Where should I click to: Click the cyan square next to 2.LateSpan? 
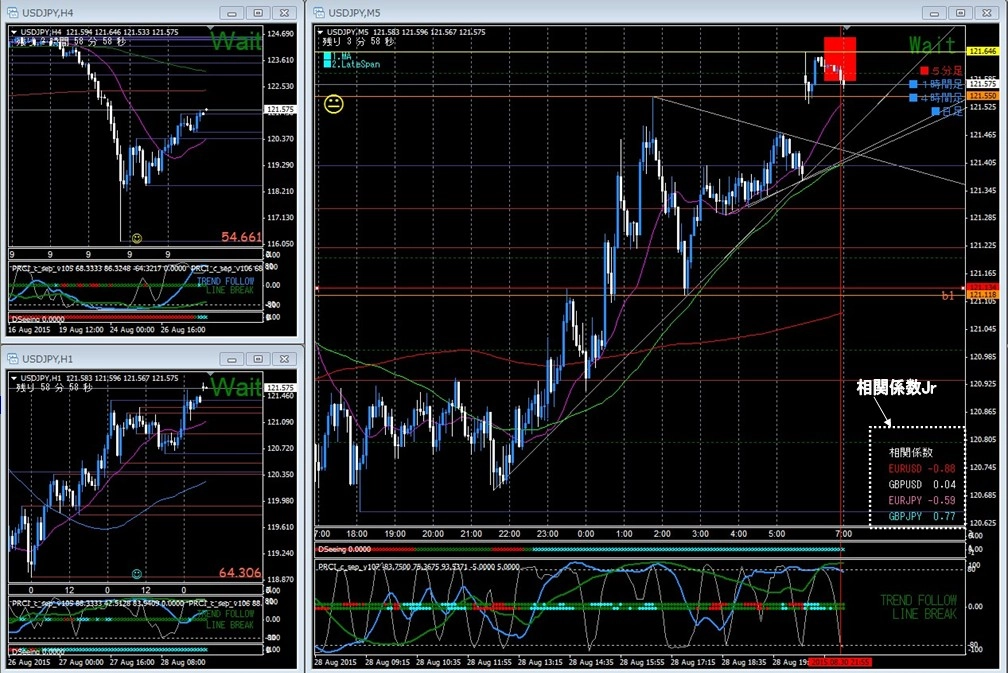(327, 64)
